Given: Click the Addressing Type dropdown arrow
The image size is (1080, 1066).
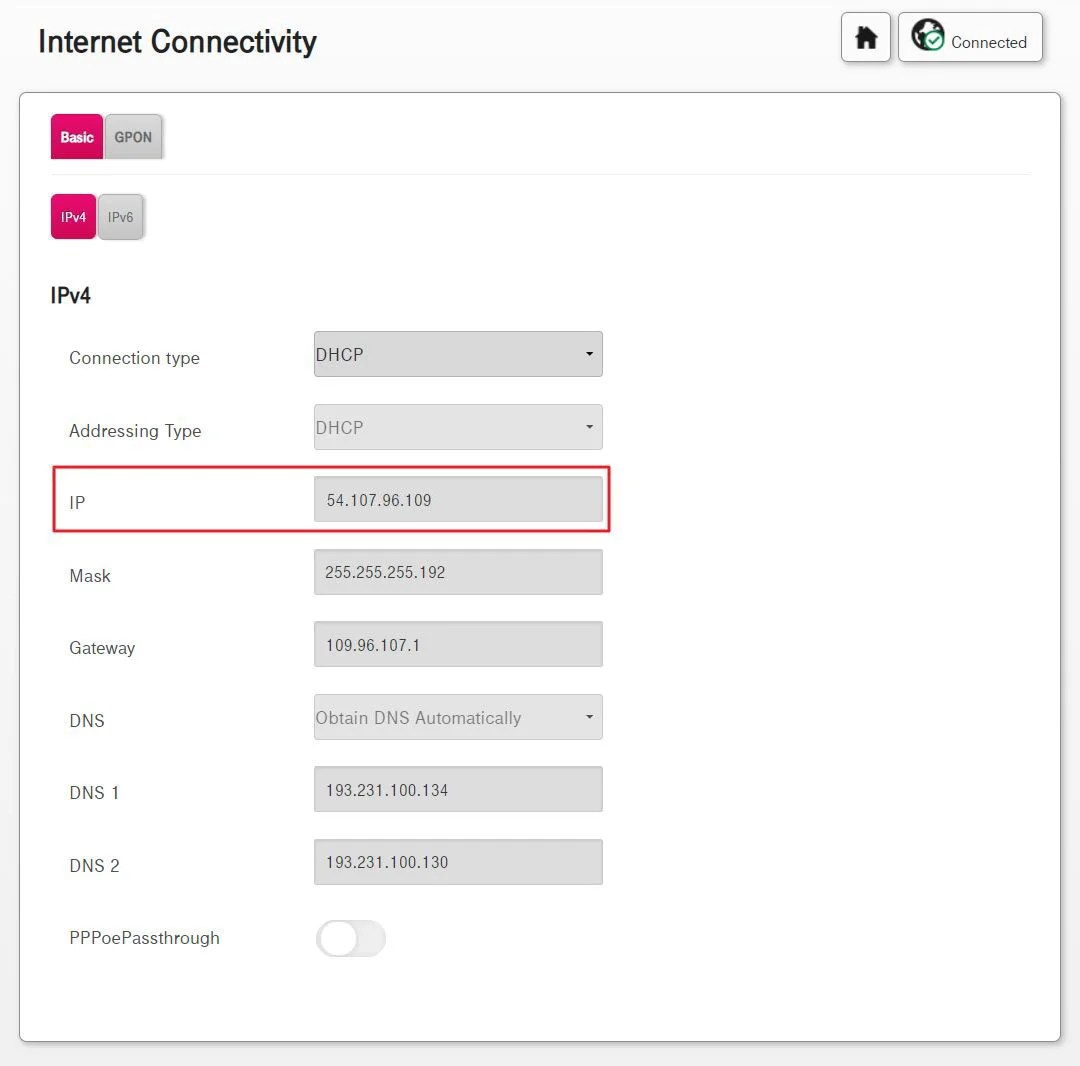Looking at the screenshot, I should [x=591, y=427].
